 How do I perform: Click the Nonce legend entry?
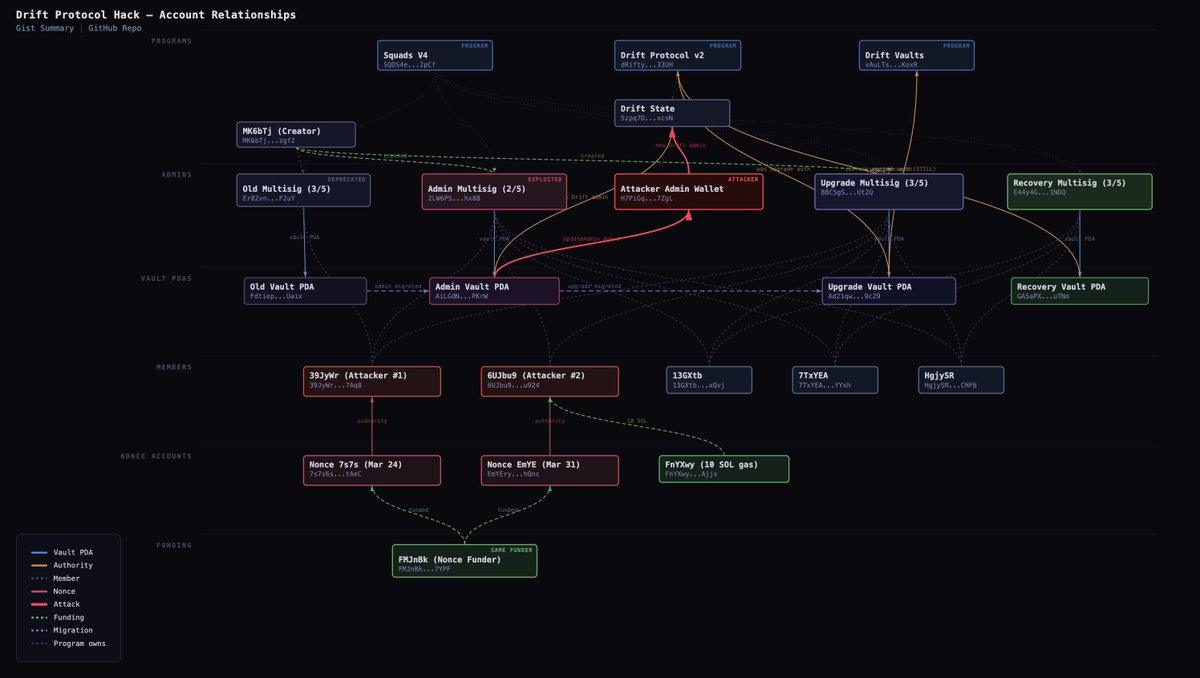pyautogui.click(x=54, y=591)
